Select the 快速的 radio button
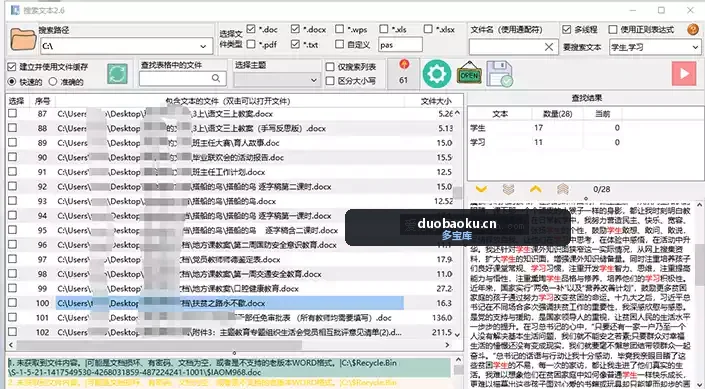This screenshot has width=705, height=389. [12, 82]
